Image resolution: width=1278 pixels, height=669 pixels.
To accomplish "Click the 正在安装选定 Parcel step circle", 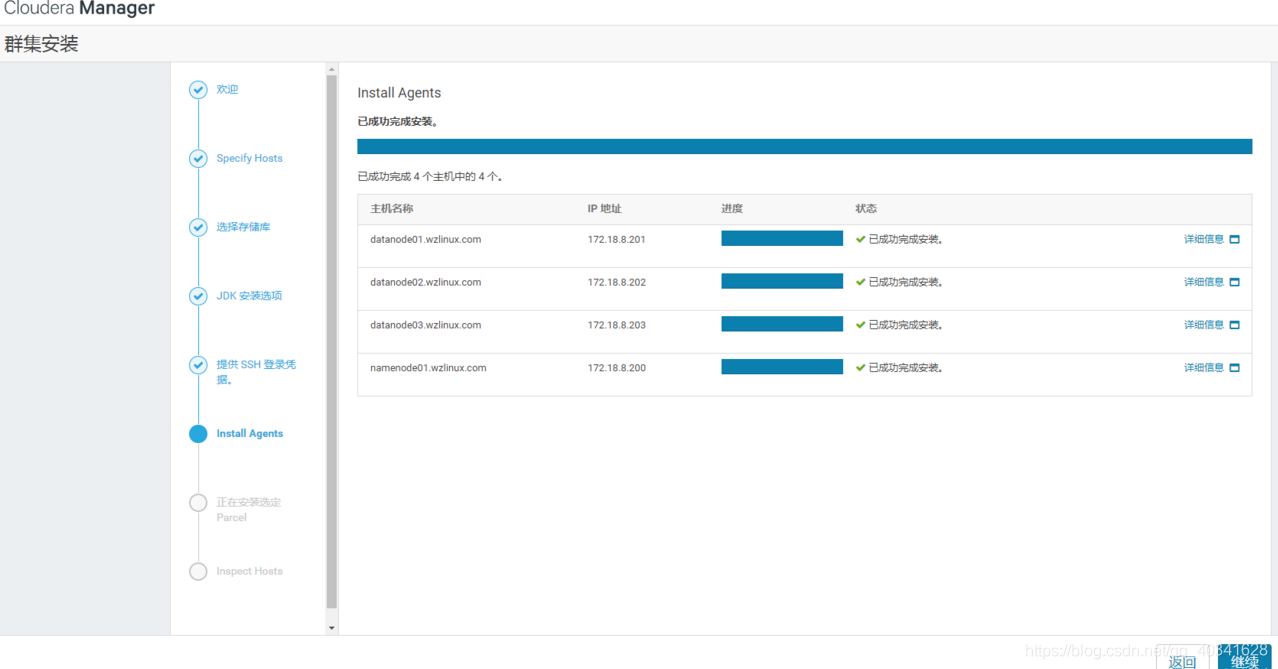I will click(x=198, y=503).
